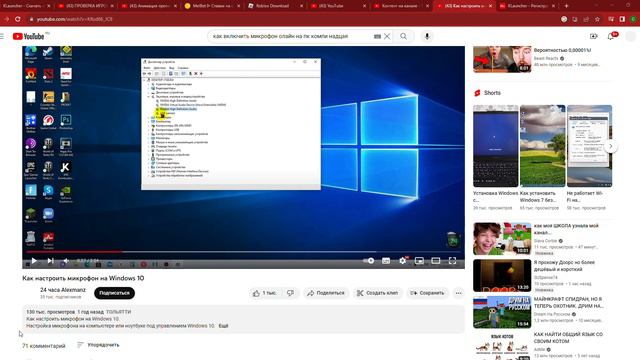
Task: Click the 71 комментарий count text
Action: click(44, 346)
